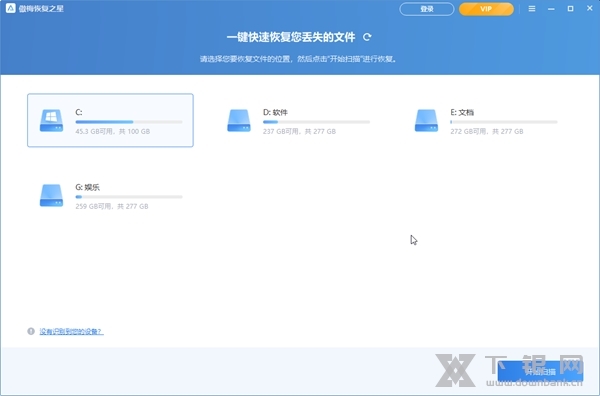Click the 'E: 文档' drive label
600x396 pixels.
click(x=462, y=112)
